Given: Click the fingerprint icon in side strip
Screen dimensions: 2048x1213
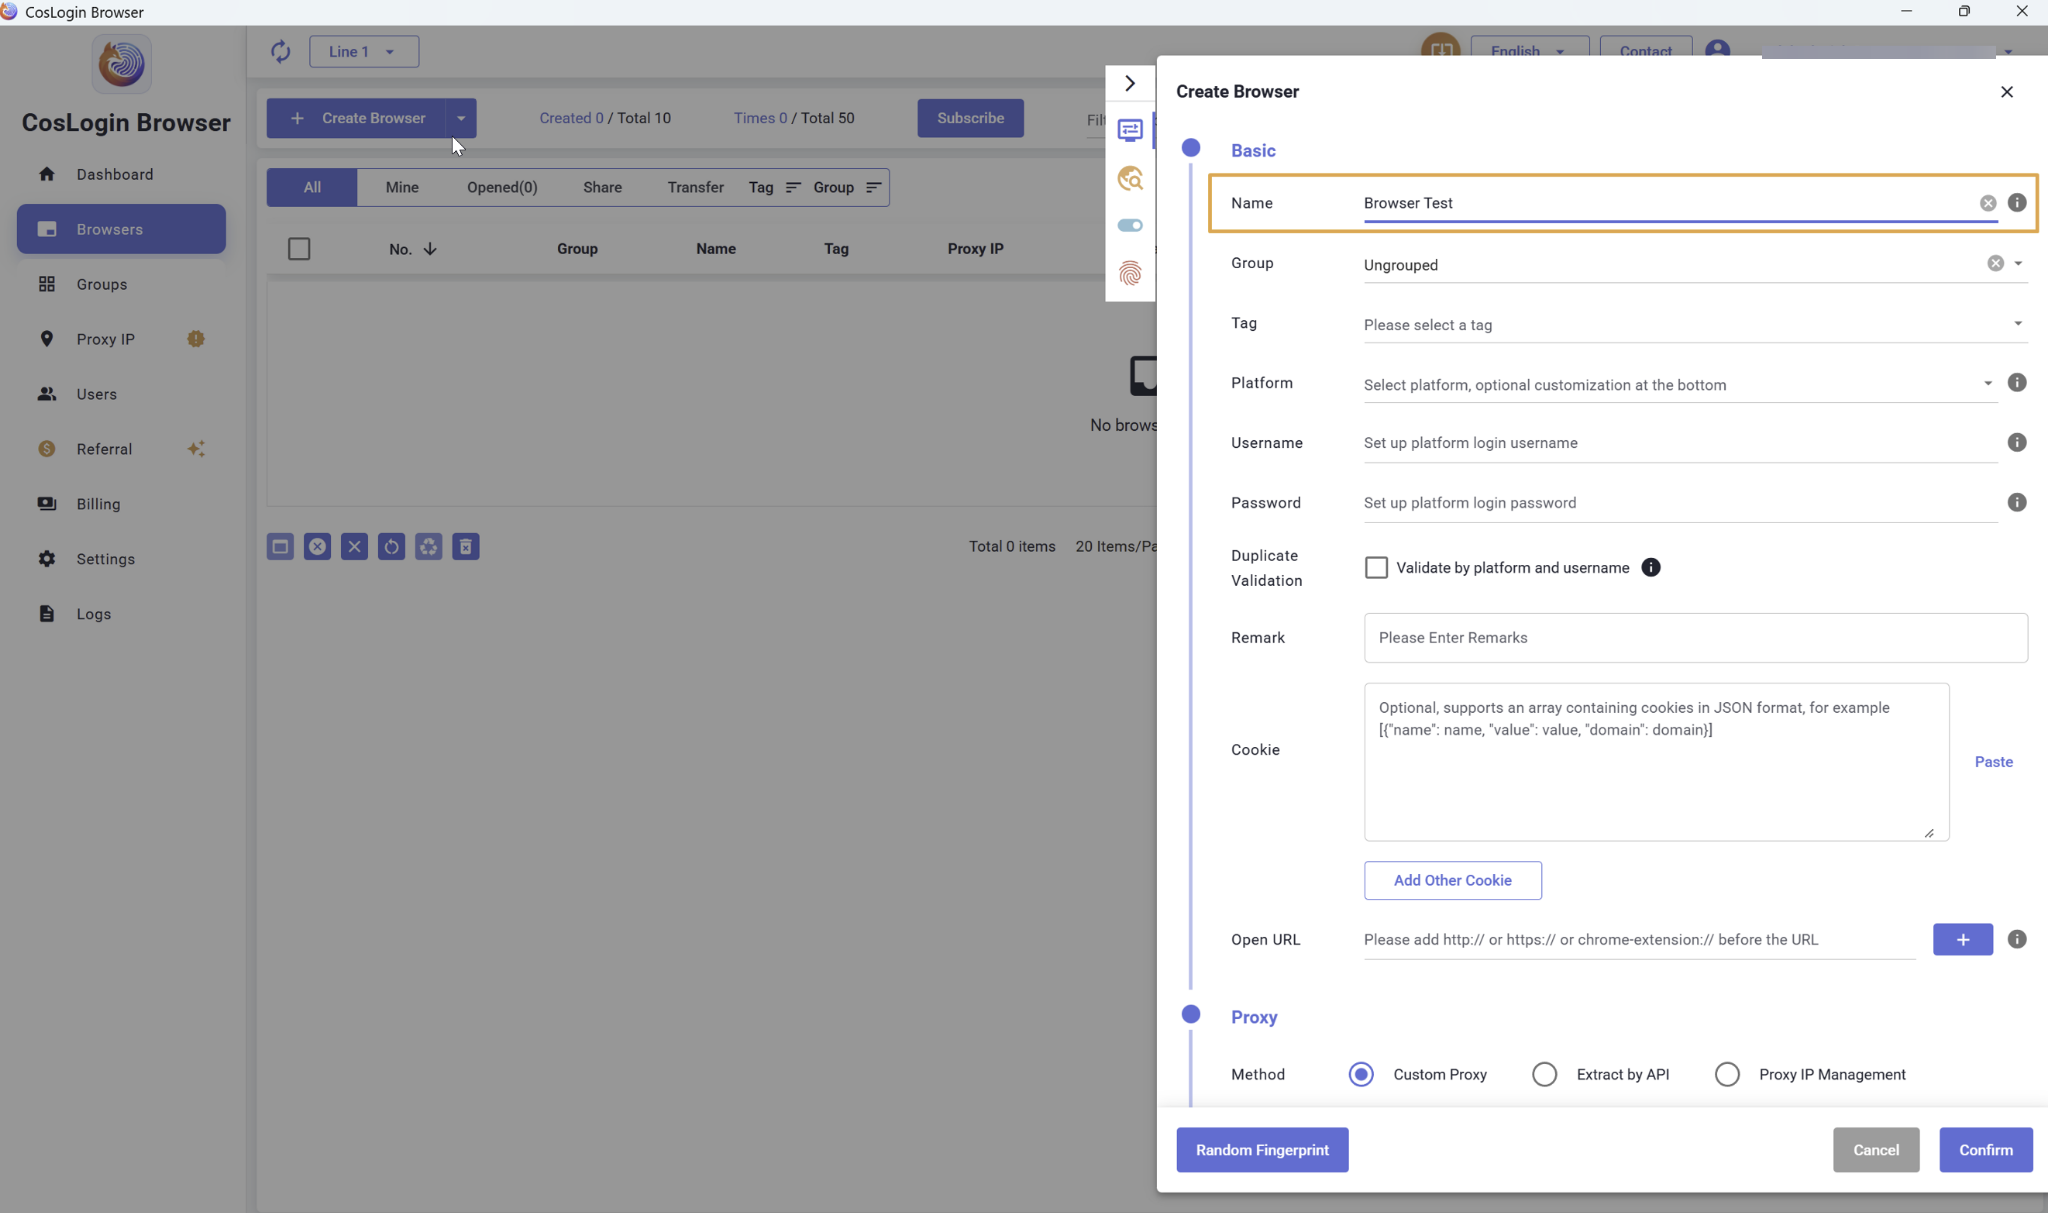Looking at the screenshot, I should click(1130, 273).
